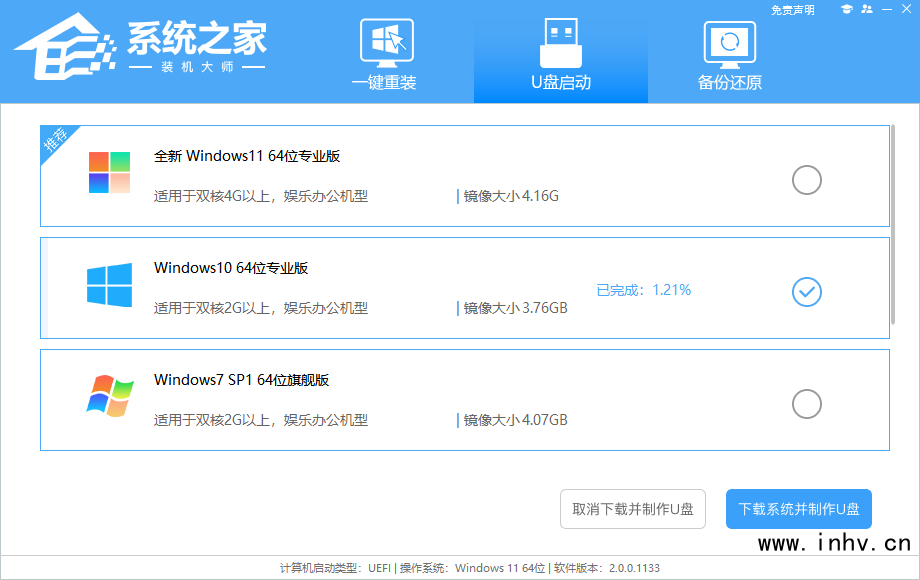Viewport: 920px width, 580px height.
Task: Click the users contact icon in title bar
Action: click(866, 10)
